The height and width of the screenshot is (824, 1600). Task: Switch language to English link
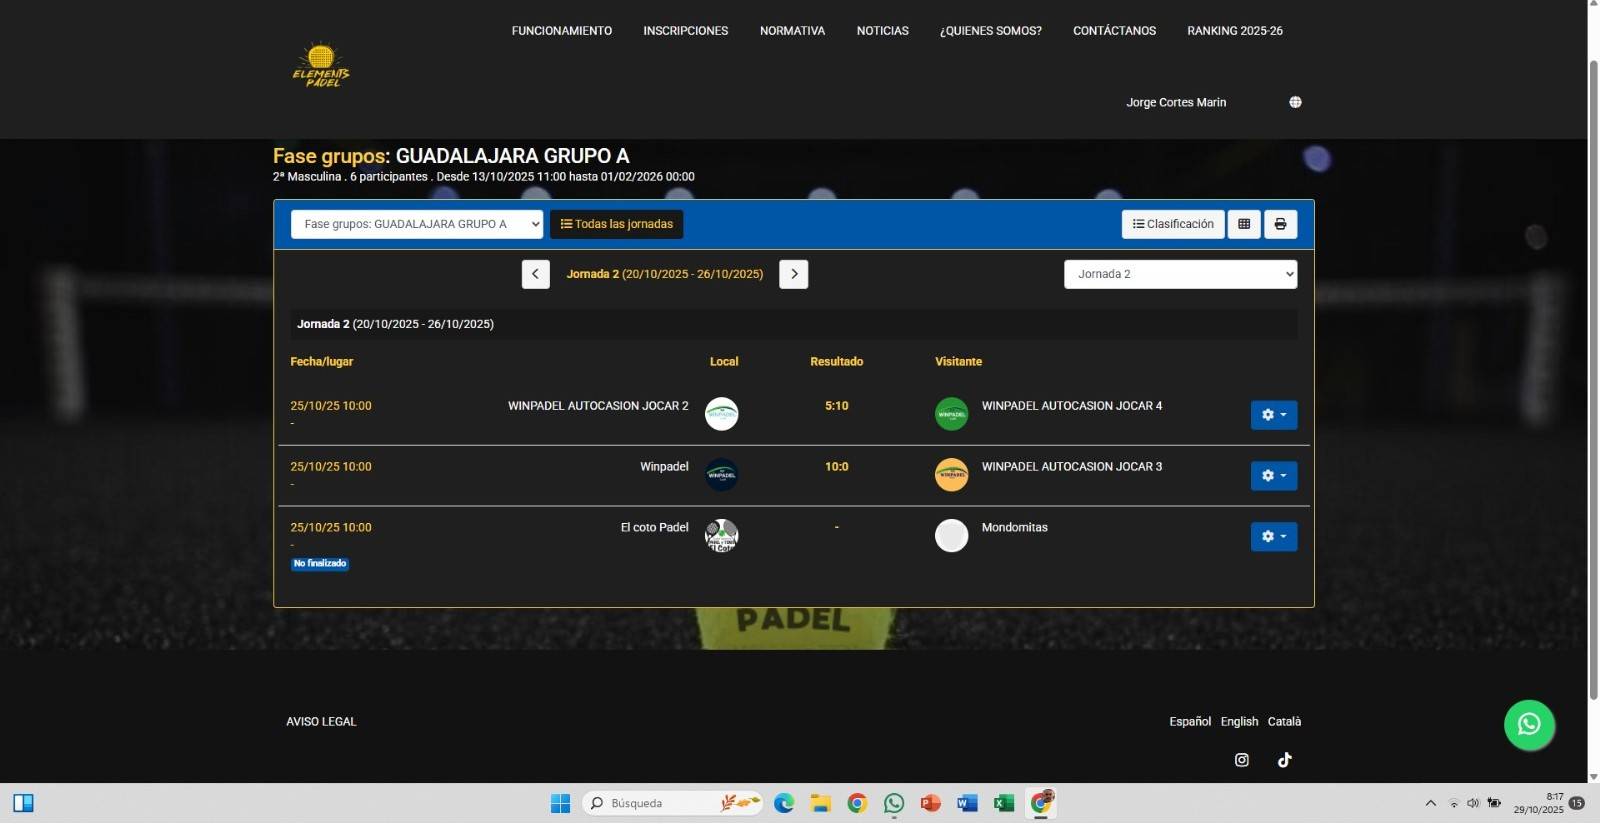coord(1239,722)
